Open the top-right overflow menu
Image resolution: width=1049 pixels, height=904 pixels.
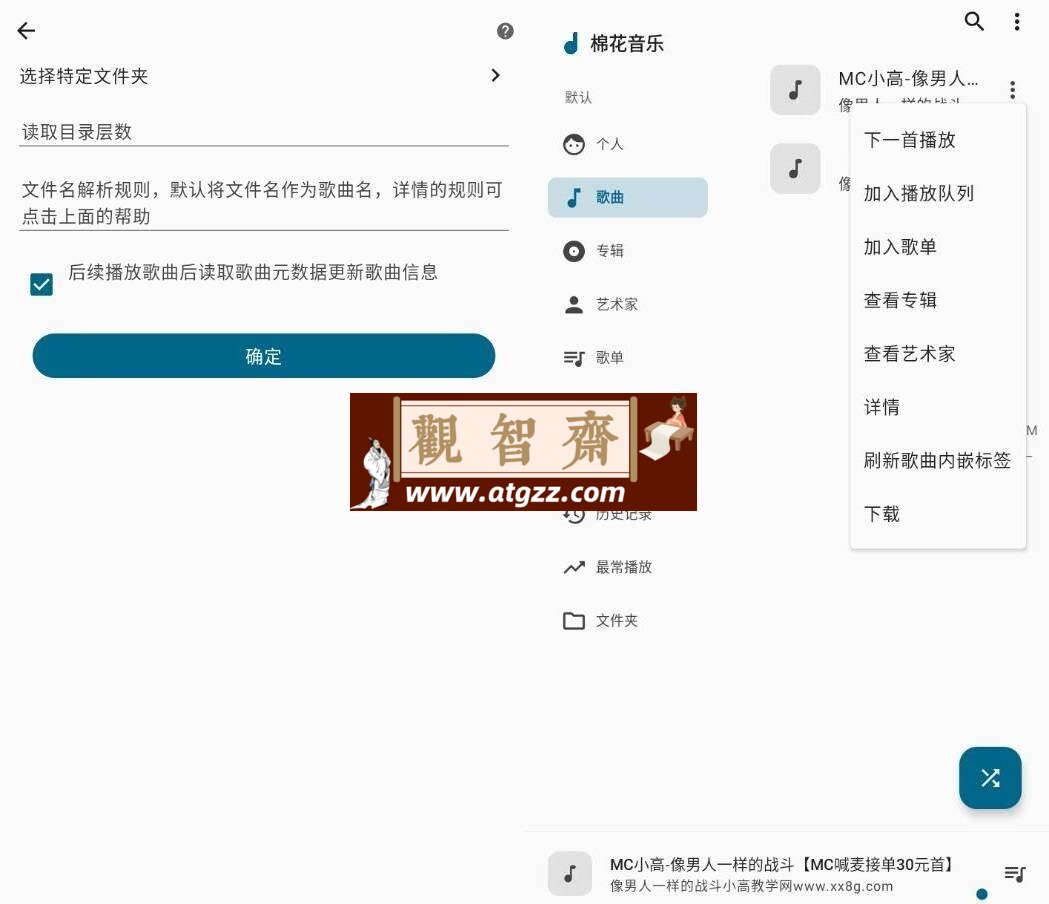1017,21
